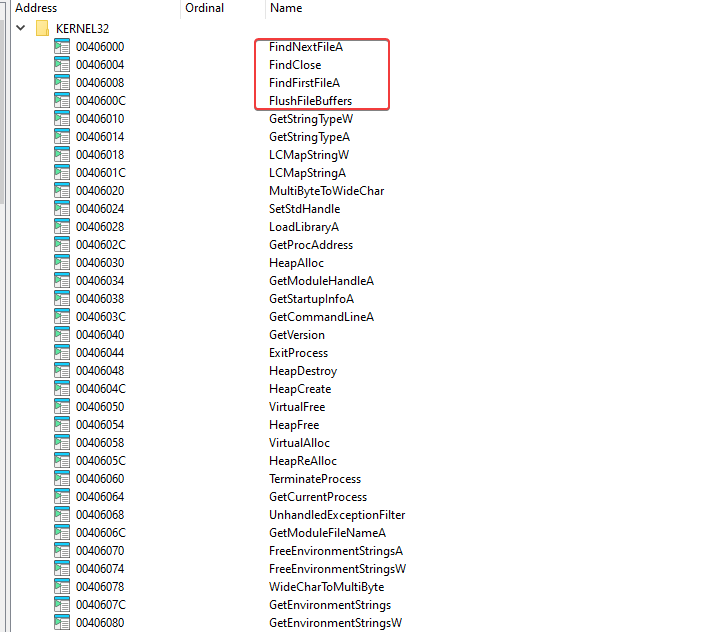Select the KERNEL32 folder icon
This screenshot has width=708, height=632.
42,28
